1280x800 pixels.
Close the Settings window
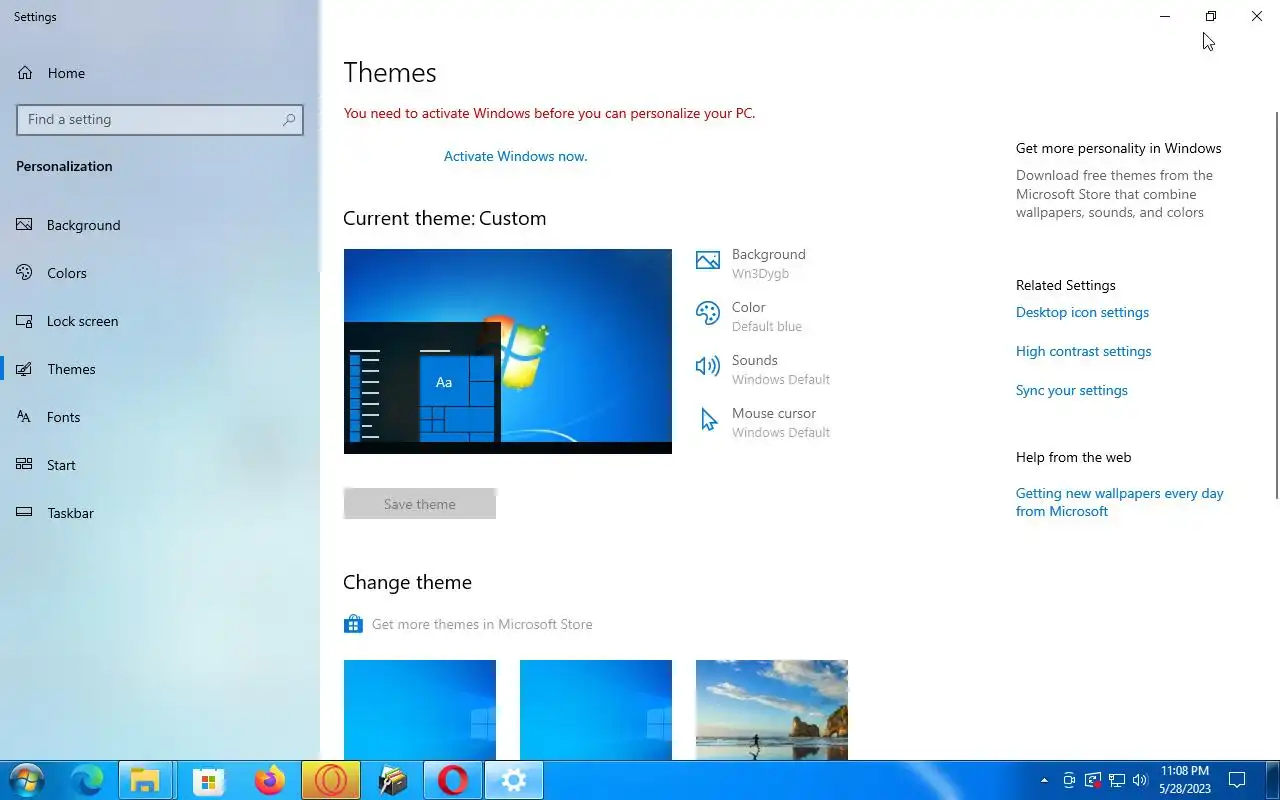(1257, 16)
